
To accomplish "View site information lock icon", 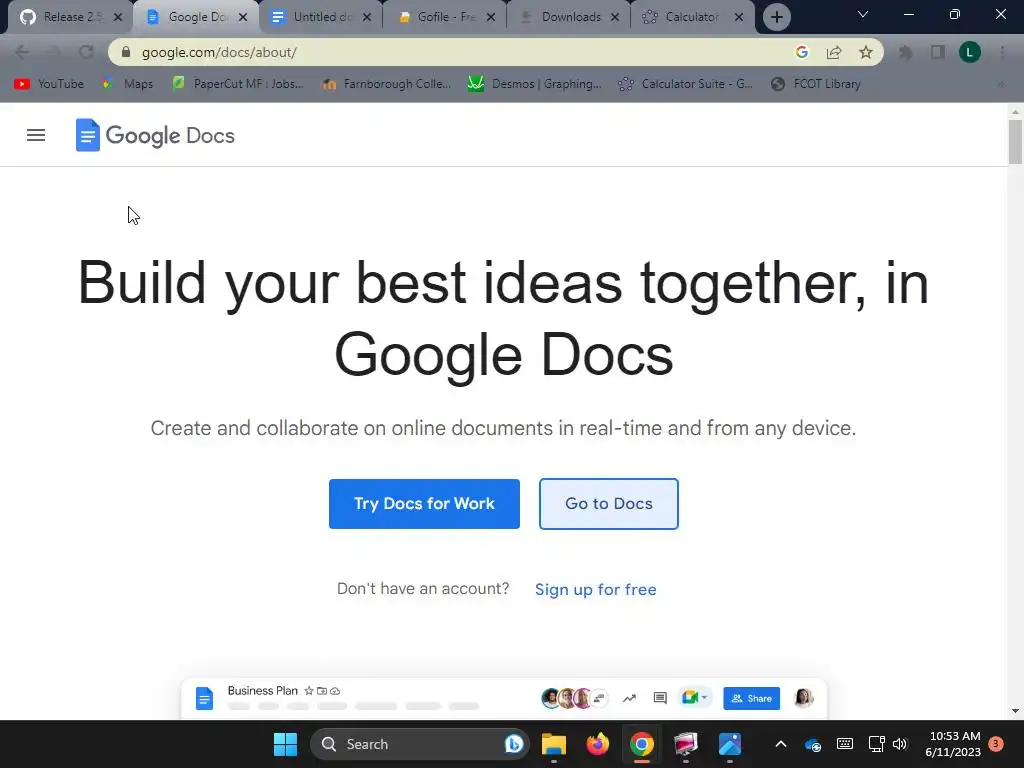I will 126,52.
